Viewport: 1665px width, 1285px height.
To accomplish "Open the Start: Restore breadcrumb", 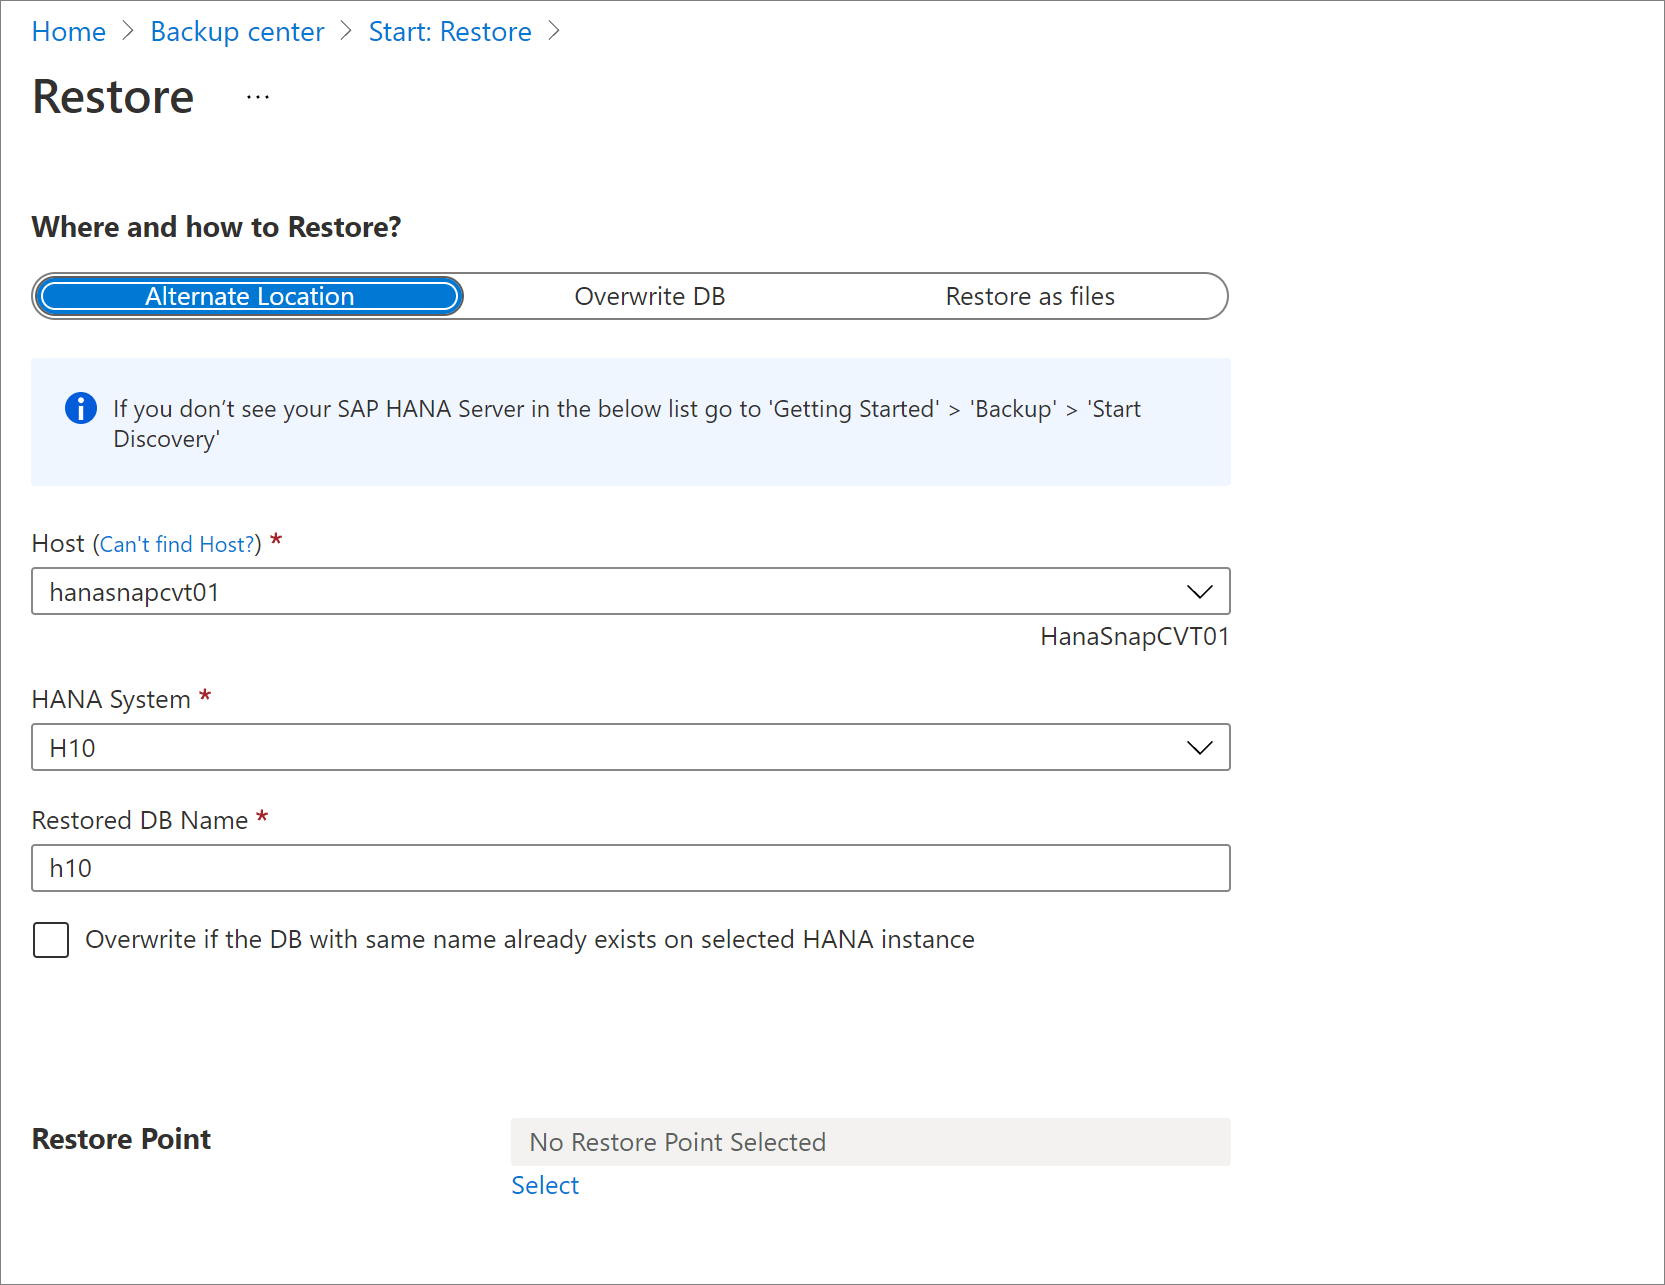I will tap(449, 31).
